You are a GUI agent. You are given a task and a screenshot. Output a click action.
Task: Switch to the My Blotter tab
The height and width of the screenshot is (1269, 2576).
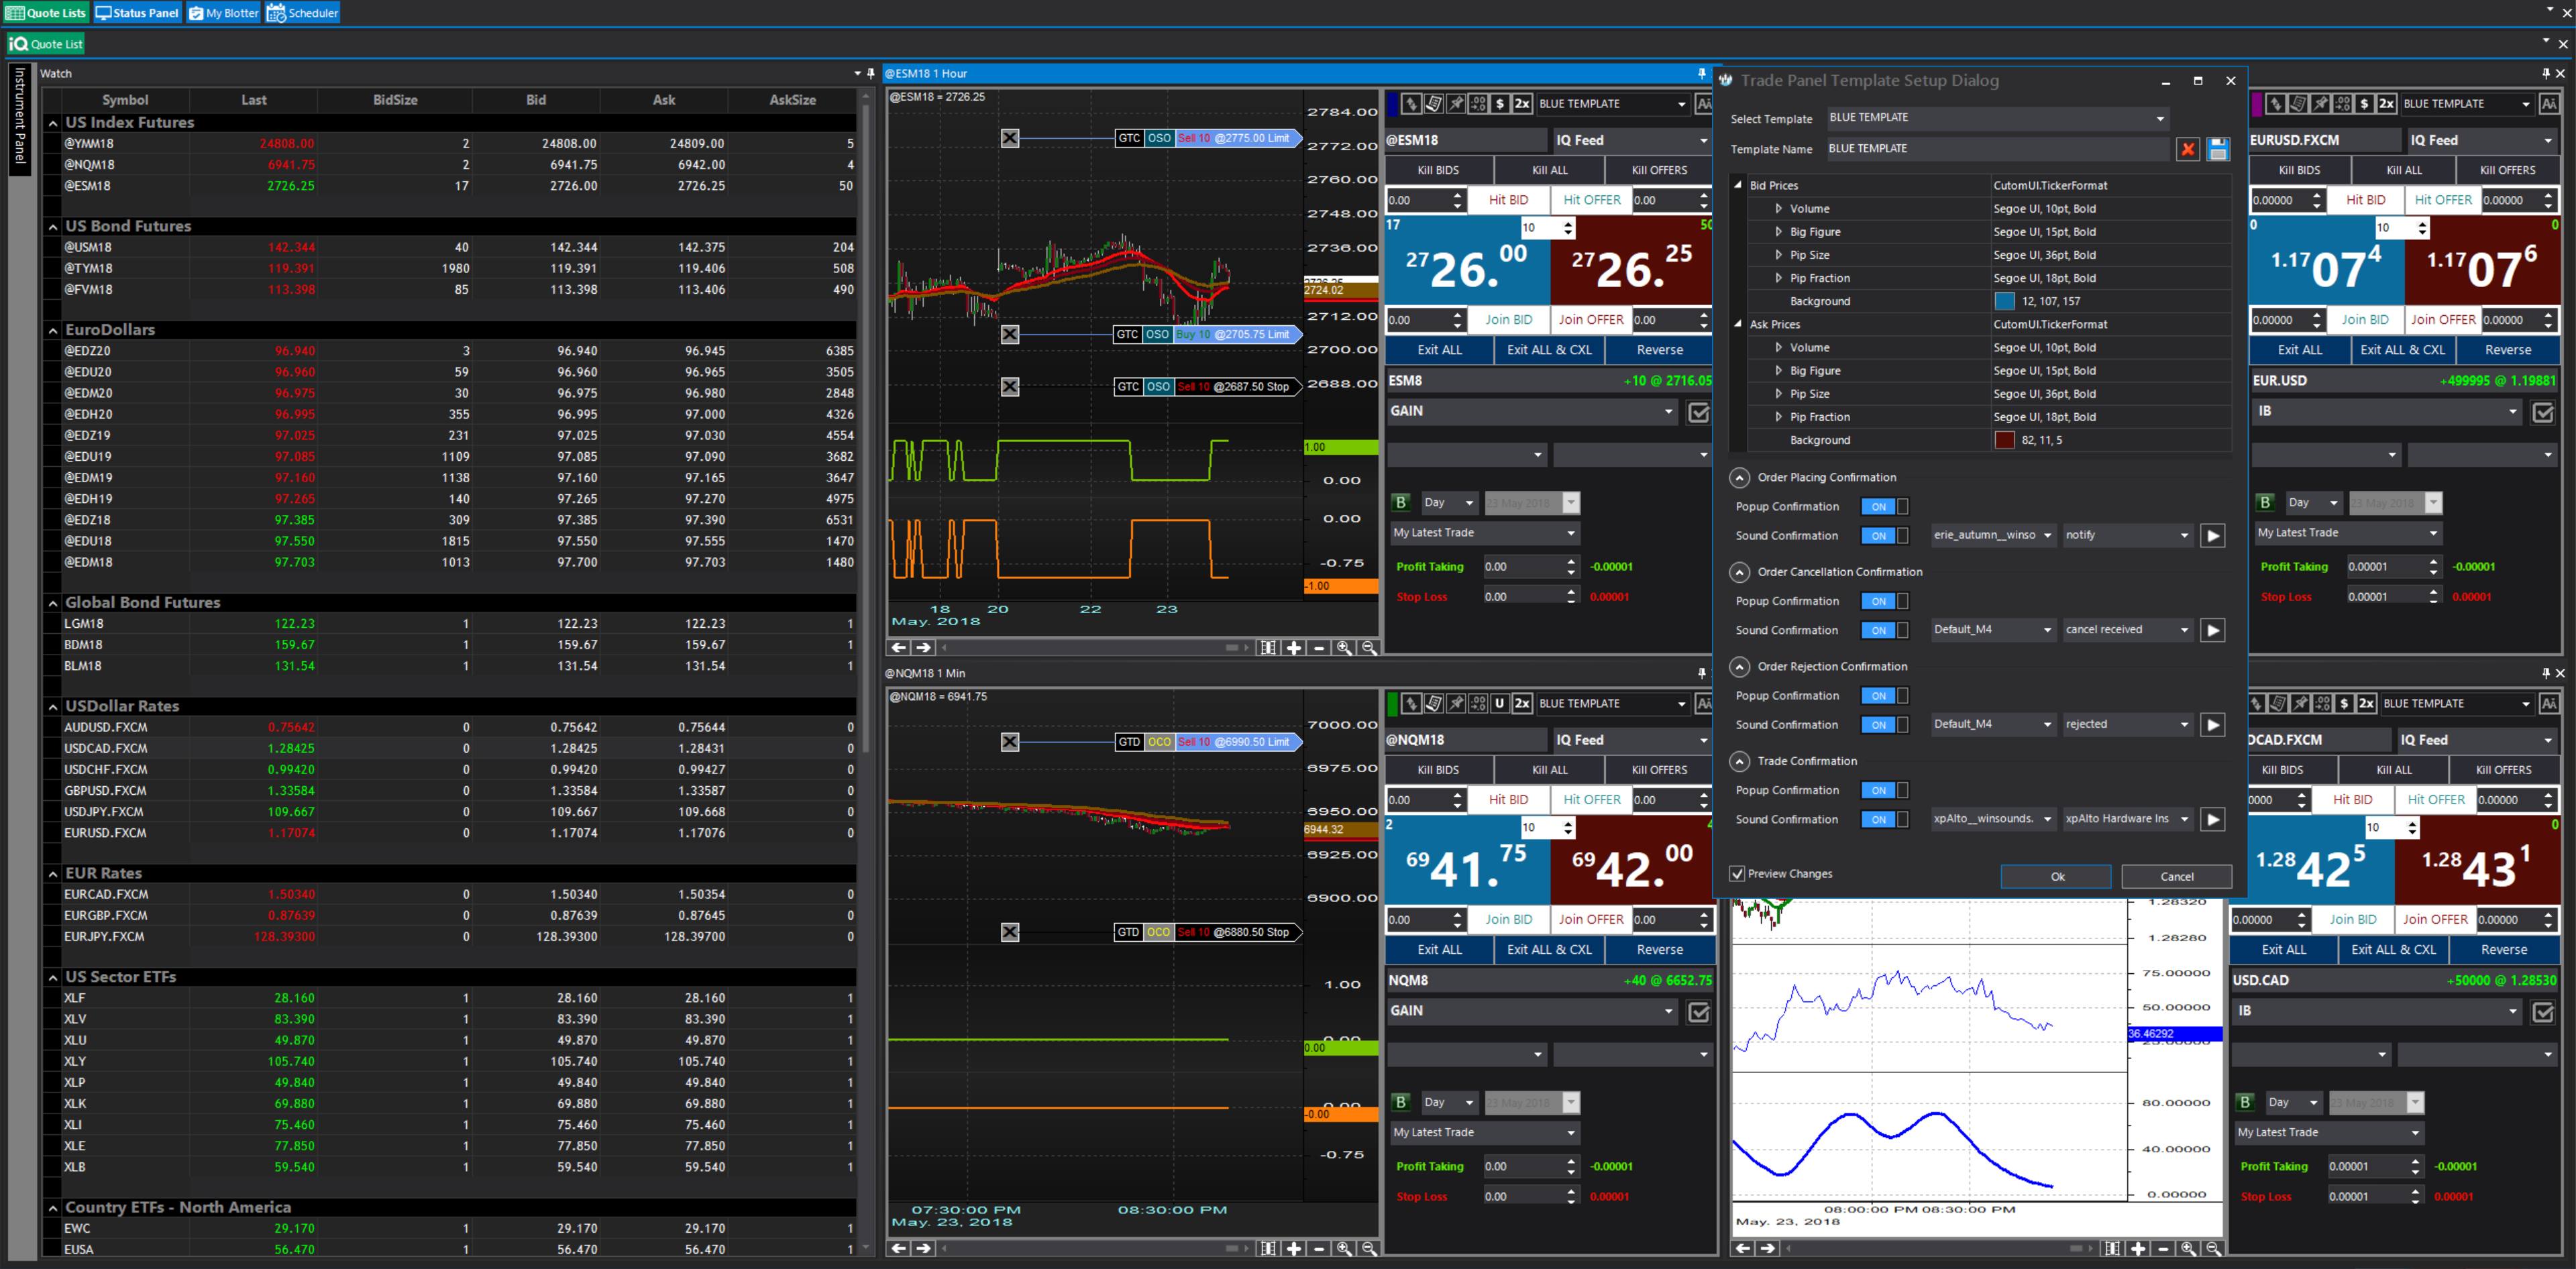pyautogui.click(x=224, y=13)
